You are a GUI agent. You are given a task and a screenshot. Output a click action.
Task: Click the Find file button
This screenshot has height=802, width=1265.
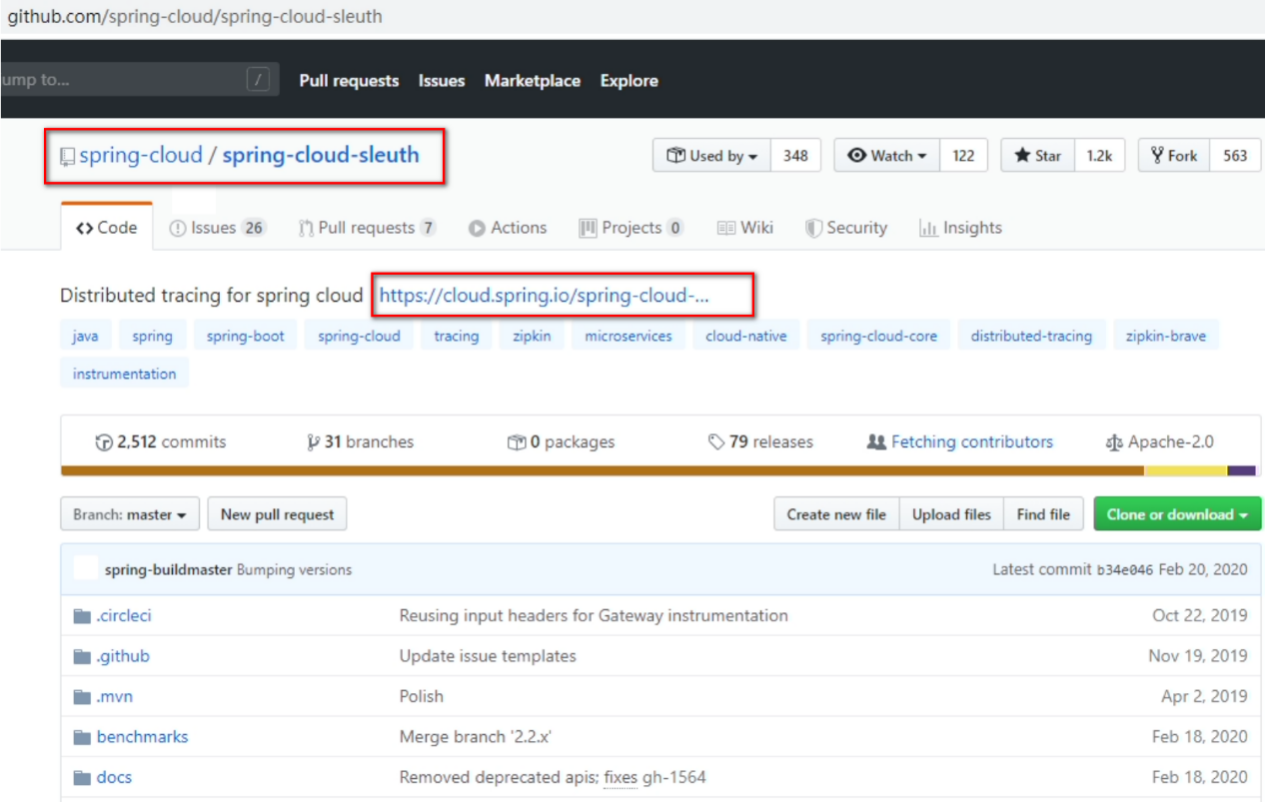[x=1043, y=515]
